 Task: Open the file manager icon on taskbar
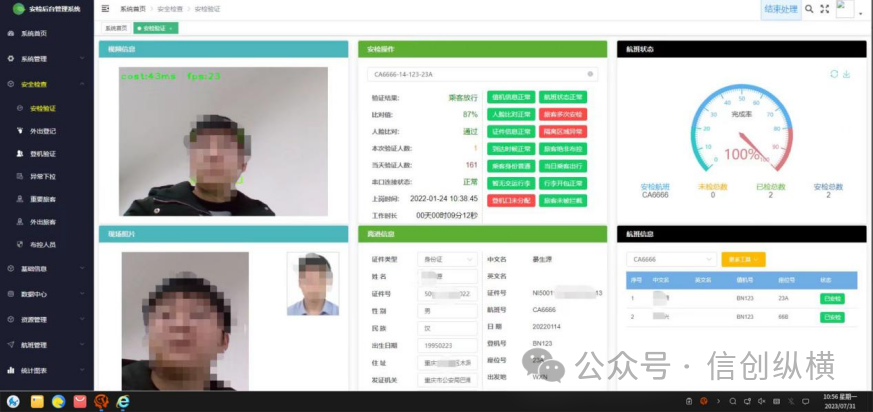tap(37, 401)
